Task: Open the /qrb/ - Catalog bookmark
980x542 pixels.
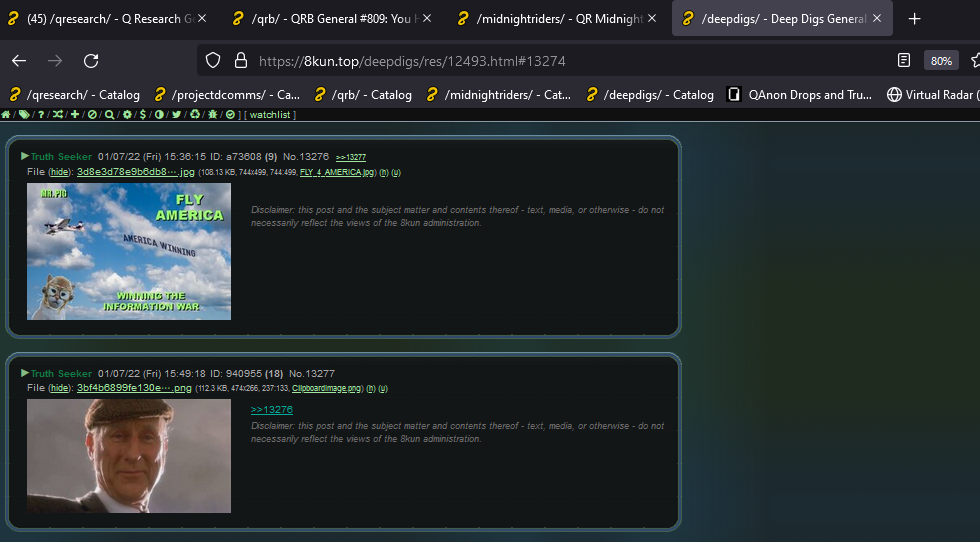Action: tap(363, 94)
